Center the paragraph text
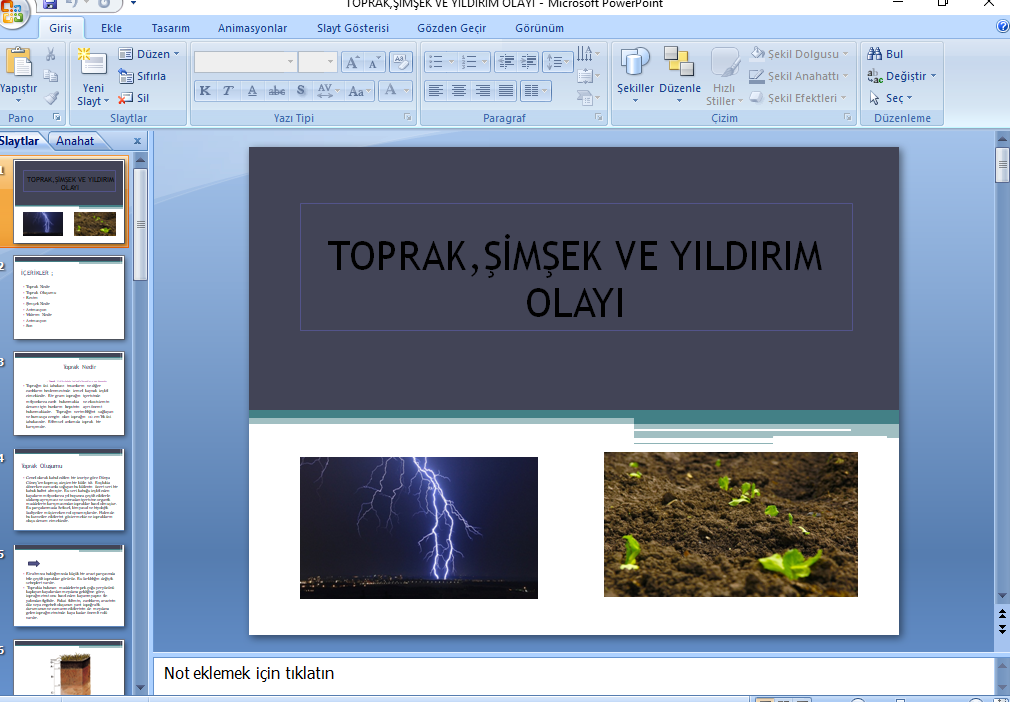This screenshot has width=1010, height=702. (x=459, y=91)
